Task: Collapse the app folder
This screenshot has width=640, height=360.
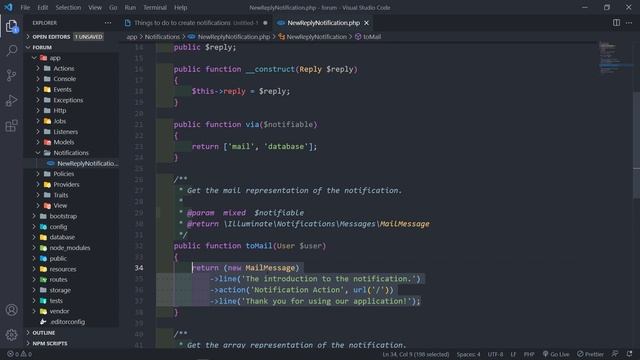Action: (x=71, y=58)
